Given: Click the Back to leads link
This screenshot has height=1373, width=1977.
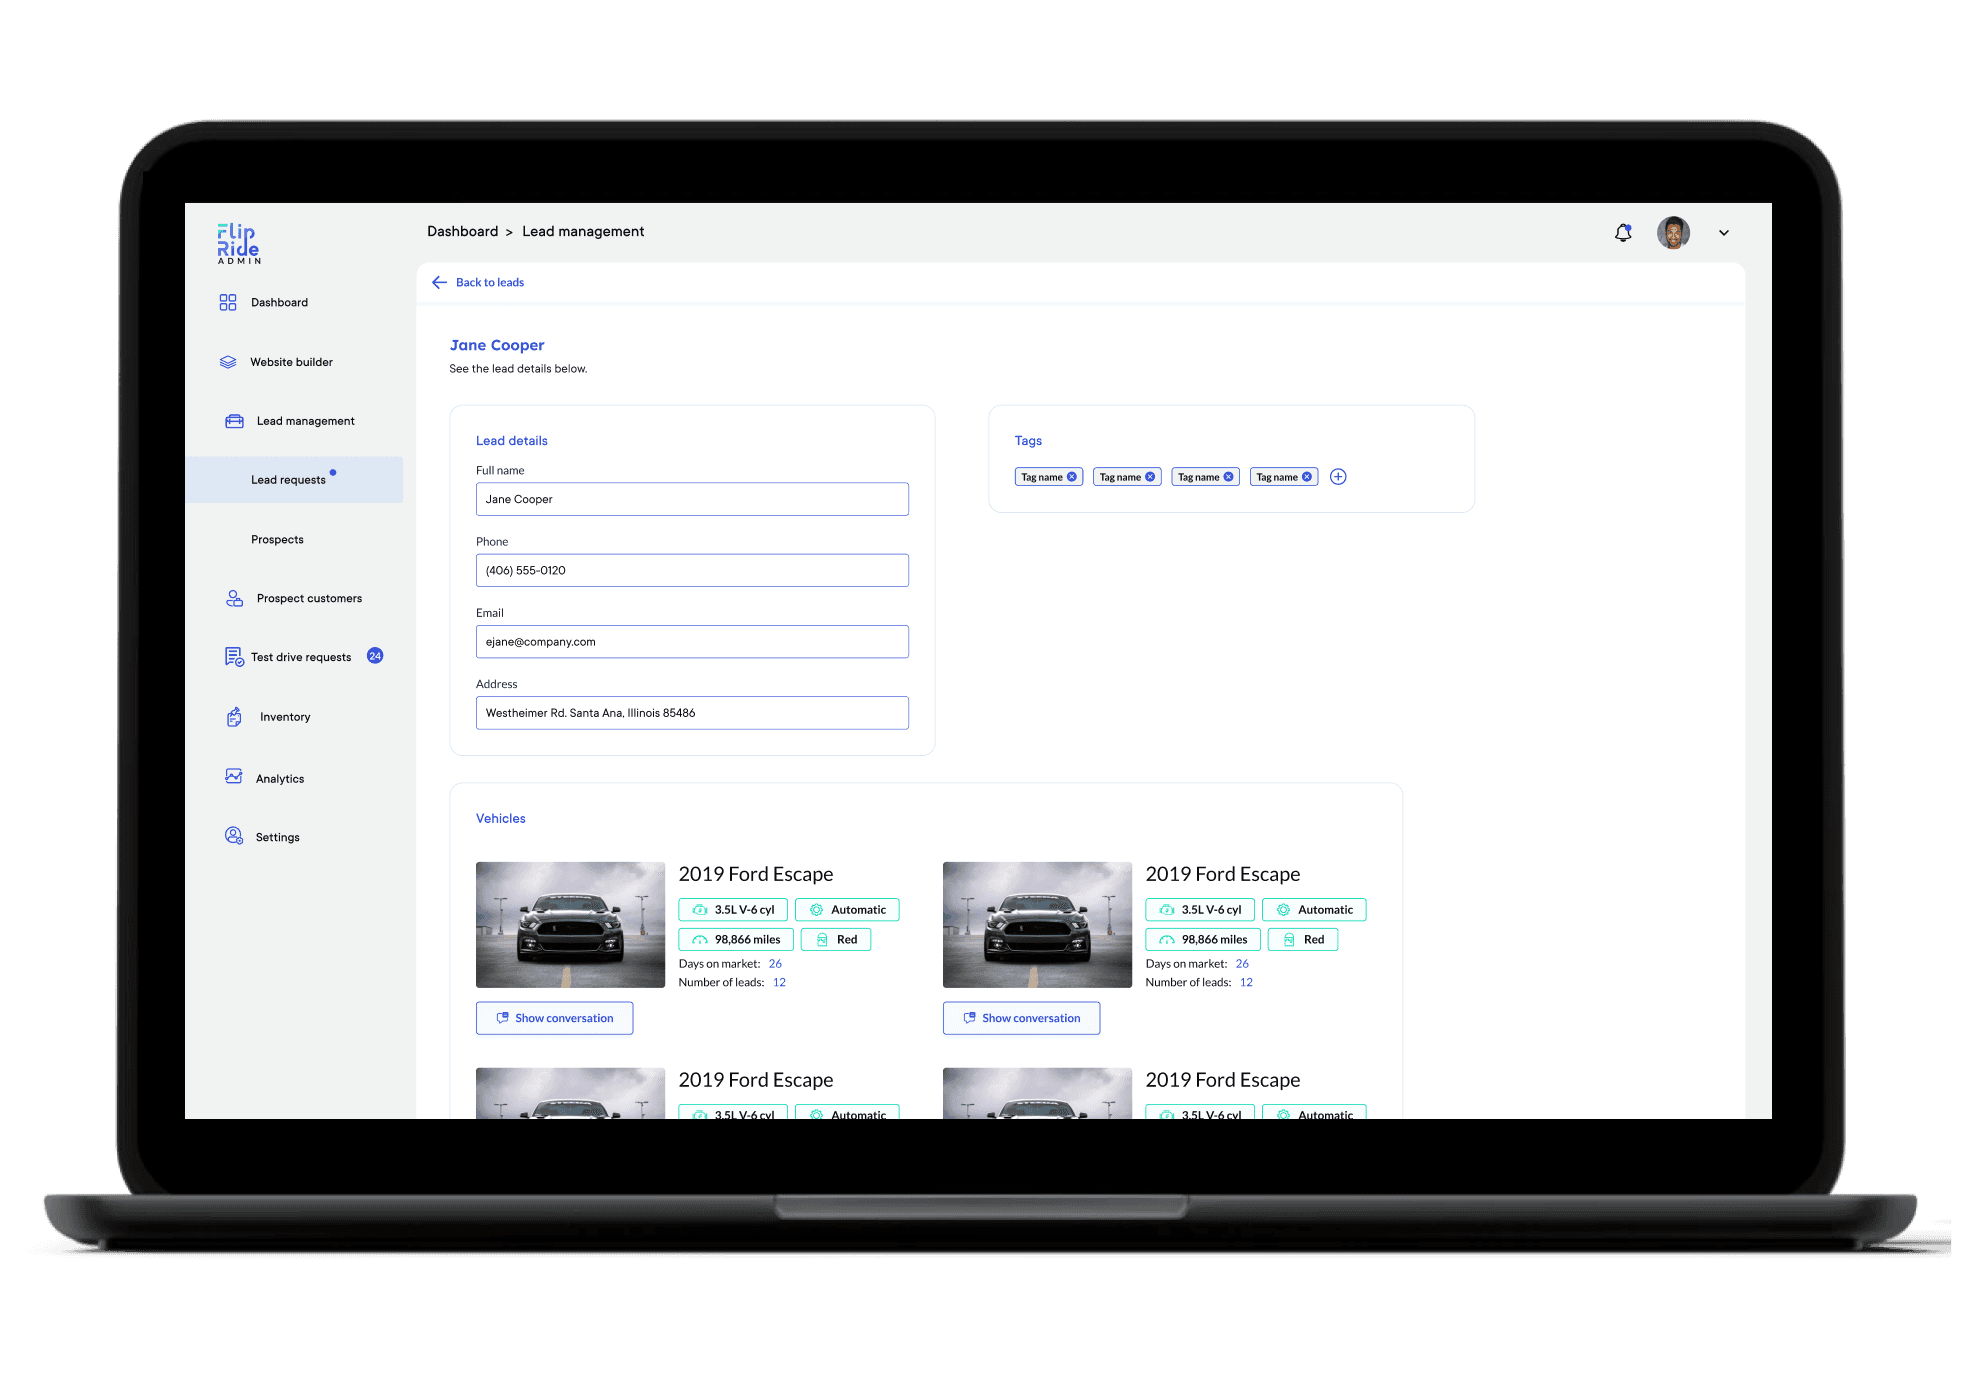Looking at the screenshot, I should point(490,282).
